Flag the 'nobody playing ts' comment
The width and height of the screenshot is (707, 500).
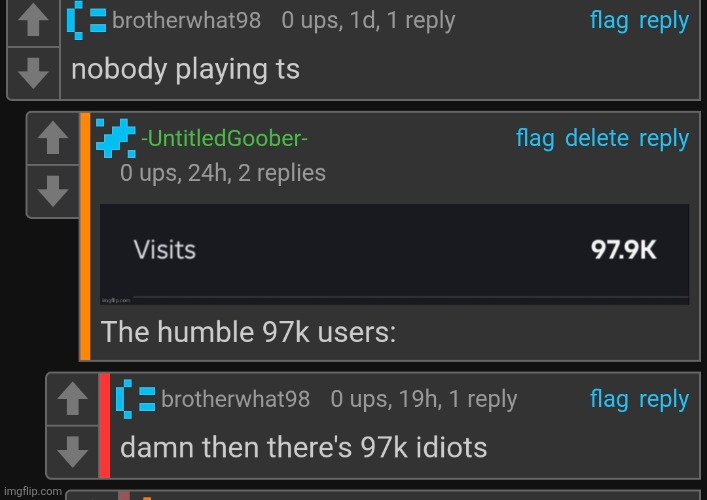(609, 21)
